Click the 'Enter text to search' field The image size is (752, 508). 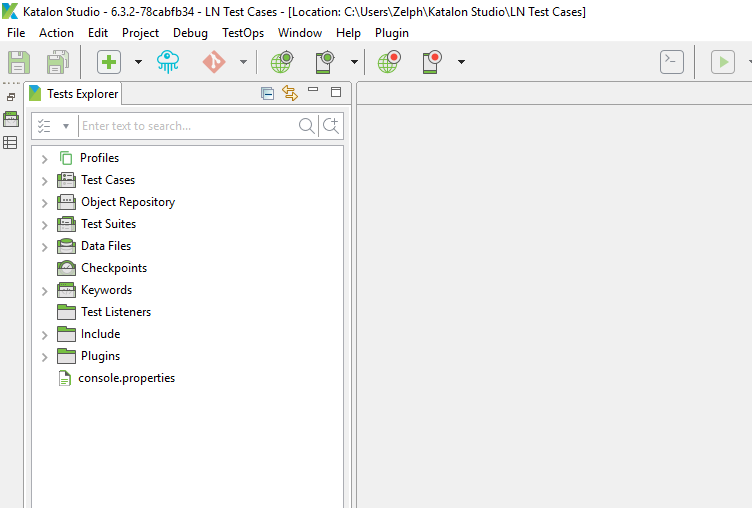188,126
